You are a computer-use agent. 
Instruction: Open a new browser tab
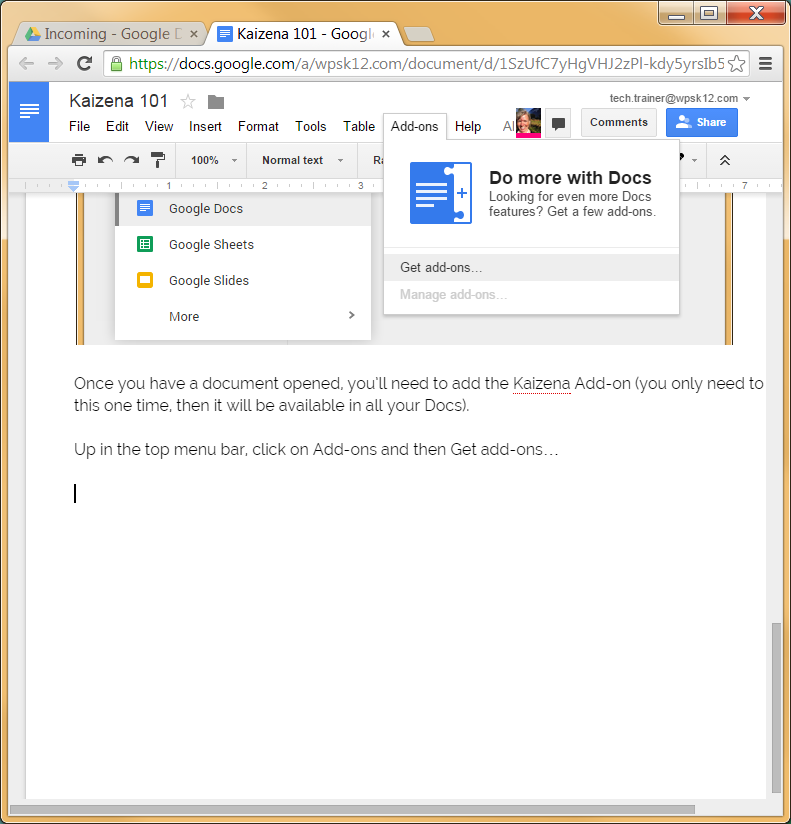click(419, 34)
